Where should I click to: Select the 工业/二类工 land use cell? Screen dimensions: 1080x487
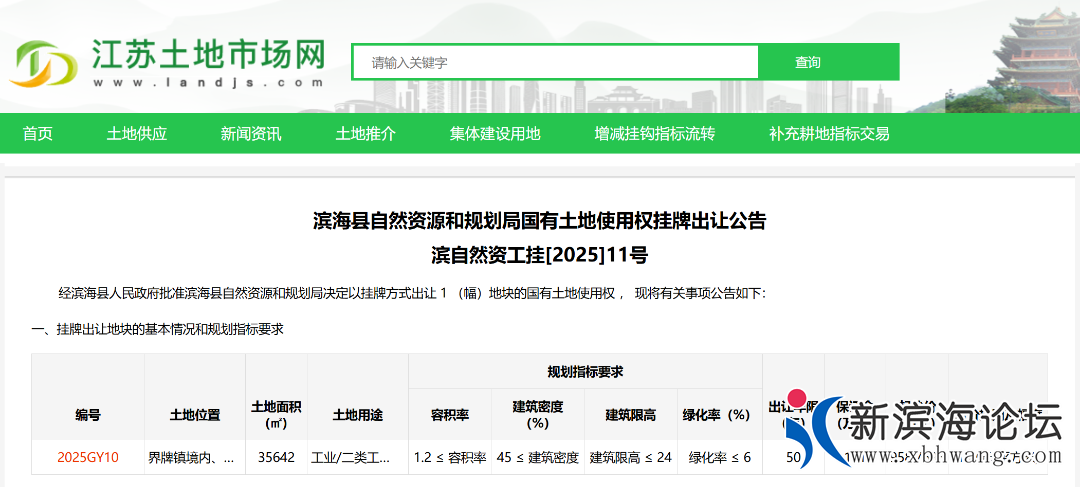pos(357,458)
